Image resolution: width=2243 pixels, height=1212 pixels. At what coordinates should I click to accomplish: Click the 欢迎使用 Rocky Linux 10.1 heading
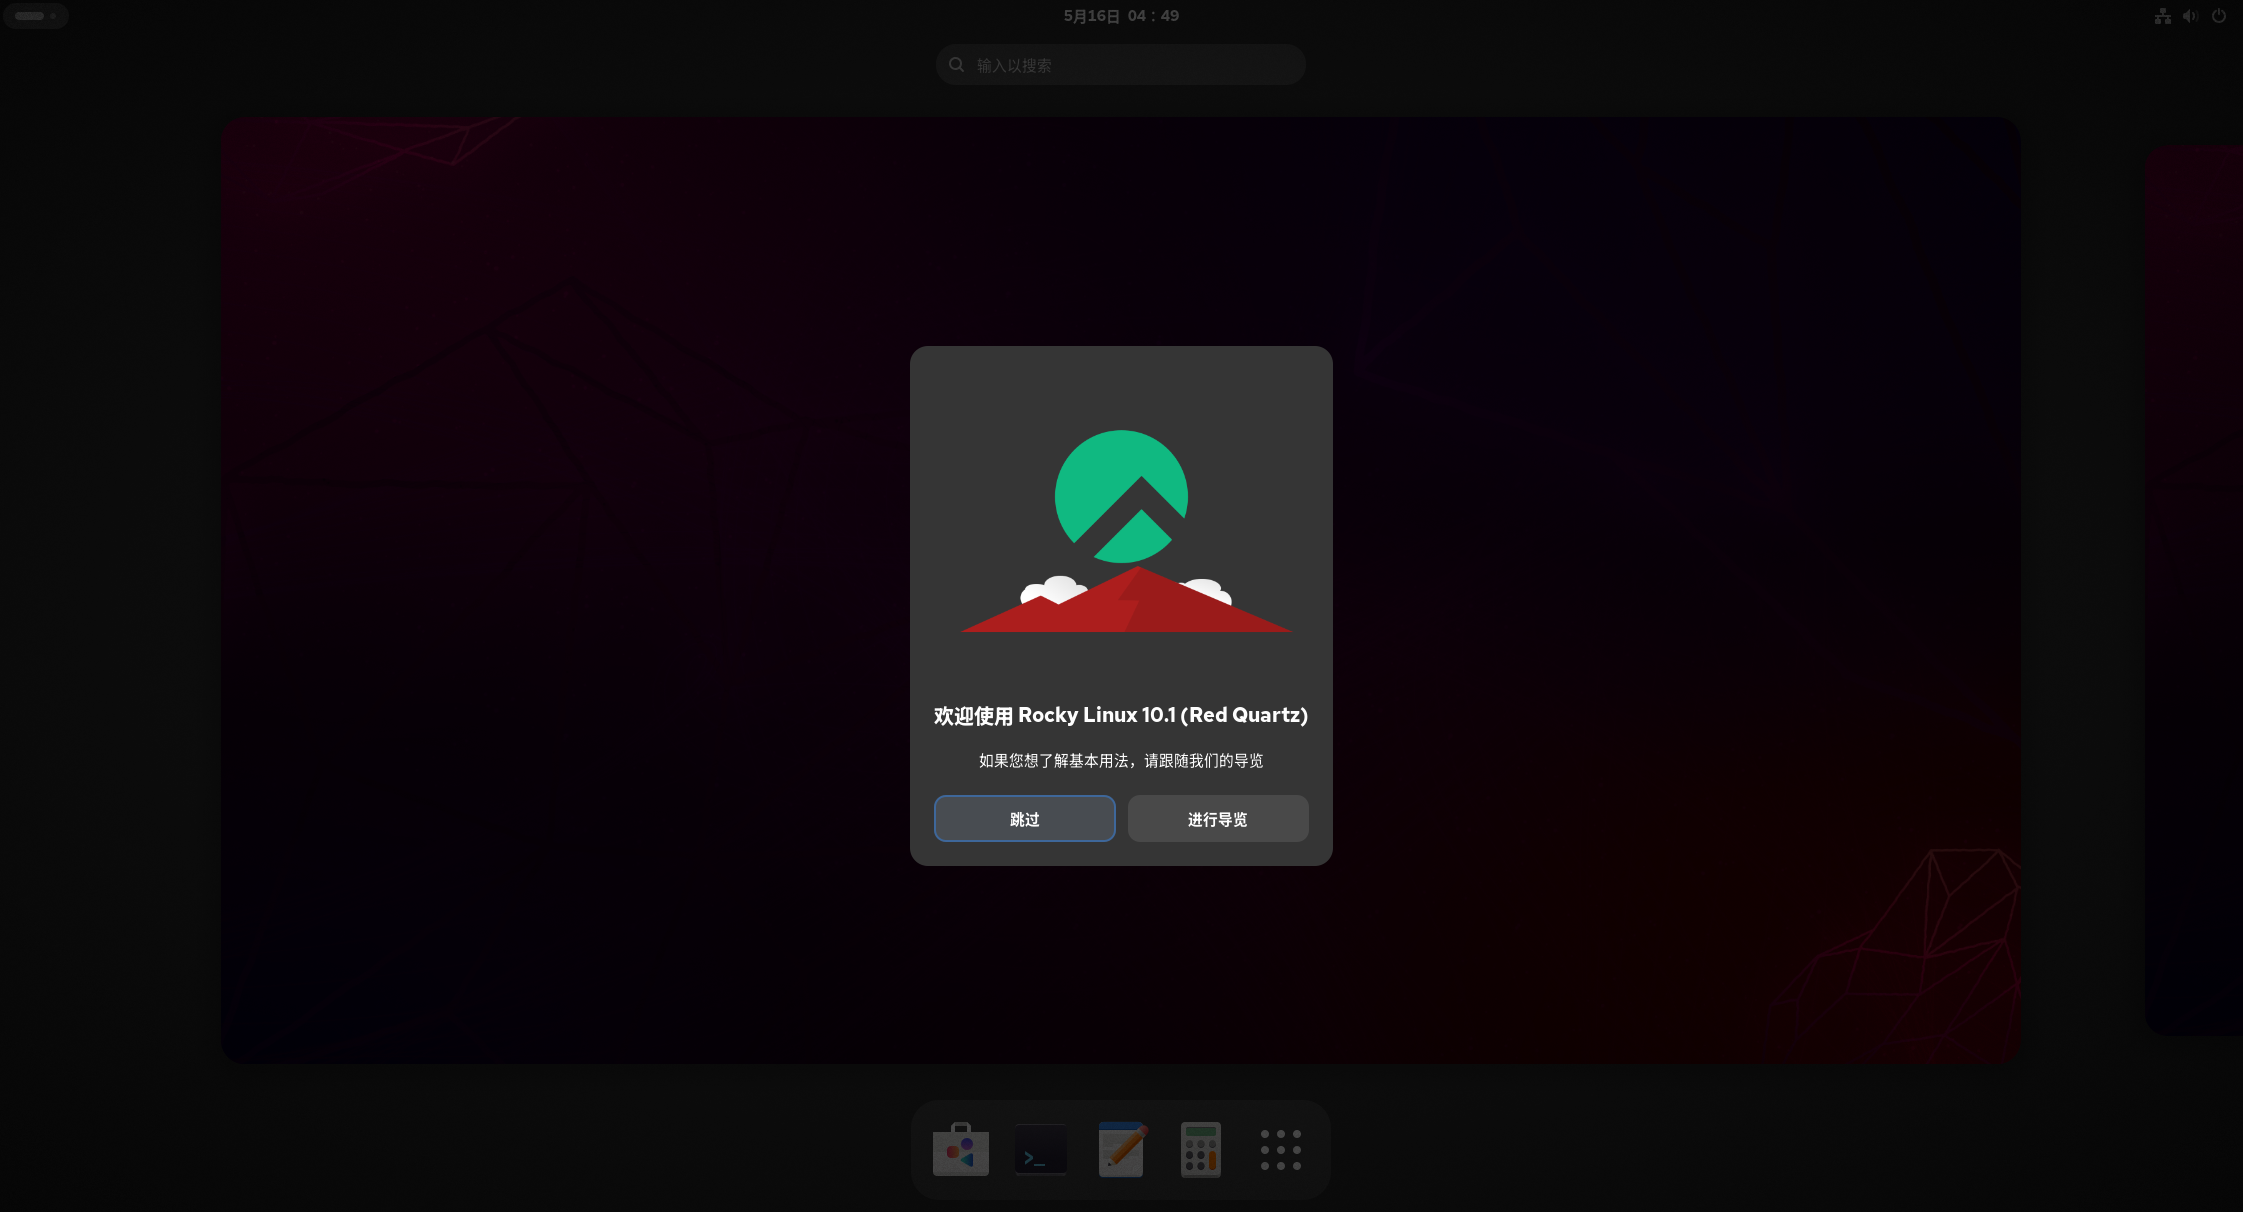[x=1121, y=715]
